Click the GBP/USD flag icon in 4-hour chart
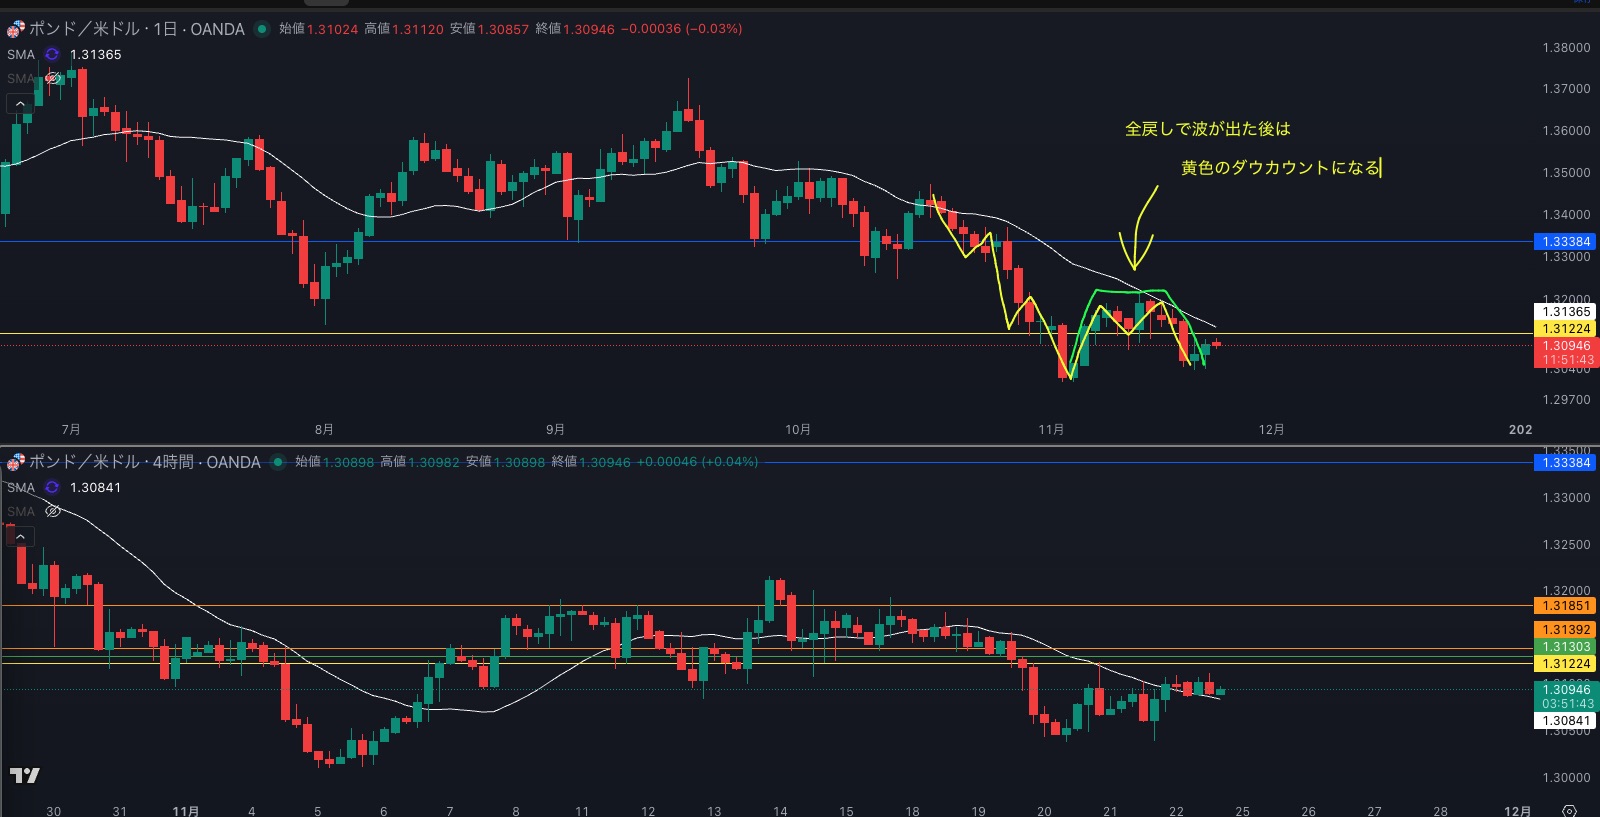 point(15,462)
